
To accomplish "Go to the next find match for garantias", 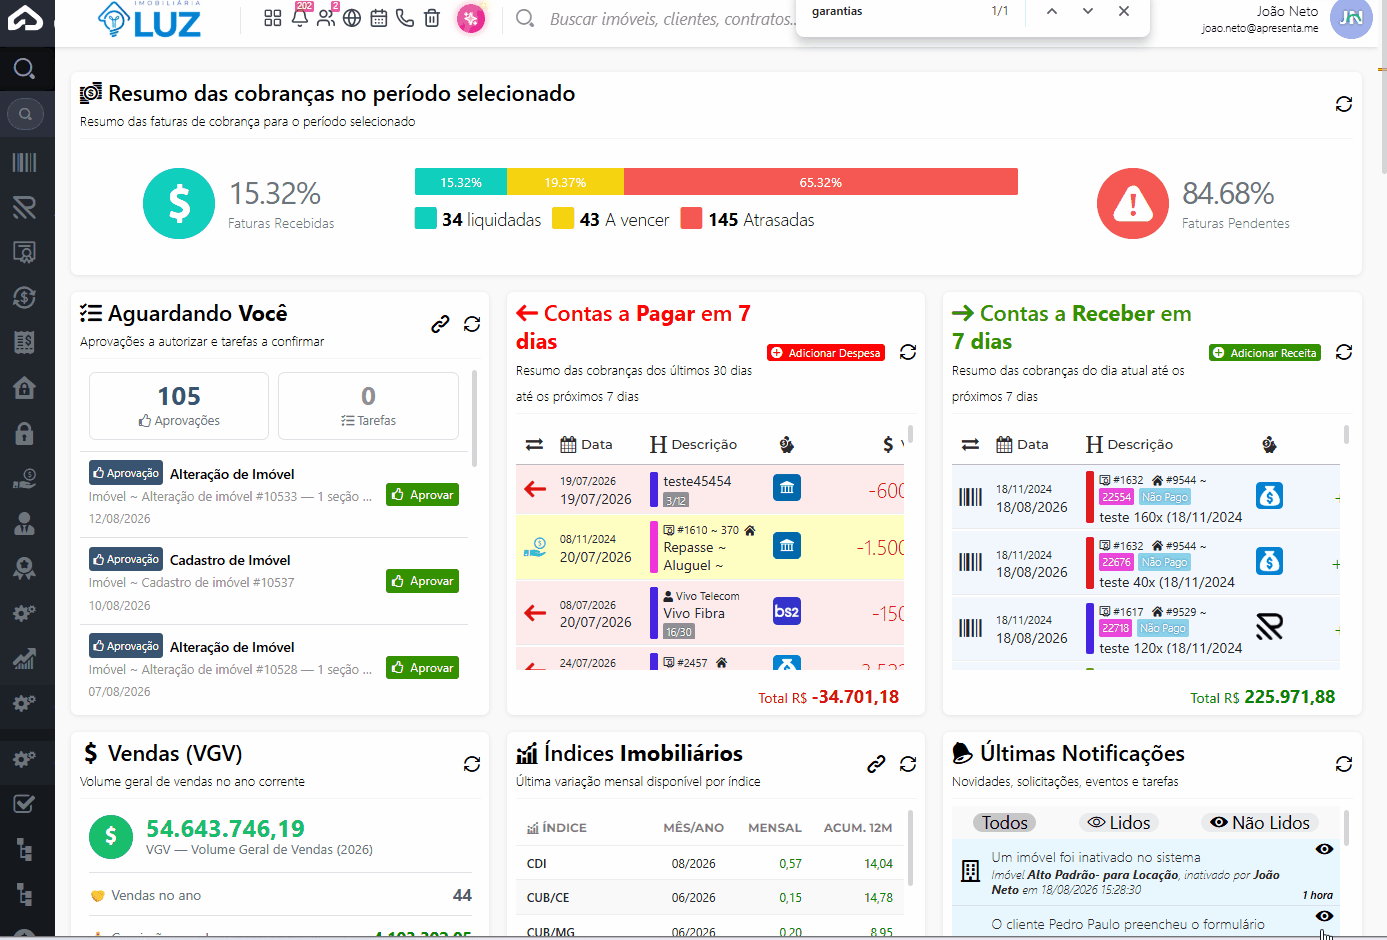I will coord(1088,11).
